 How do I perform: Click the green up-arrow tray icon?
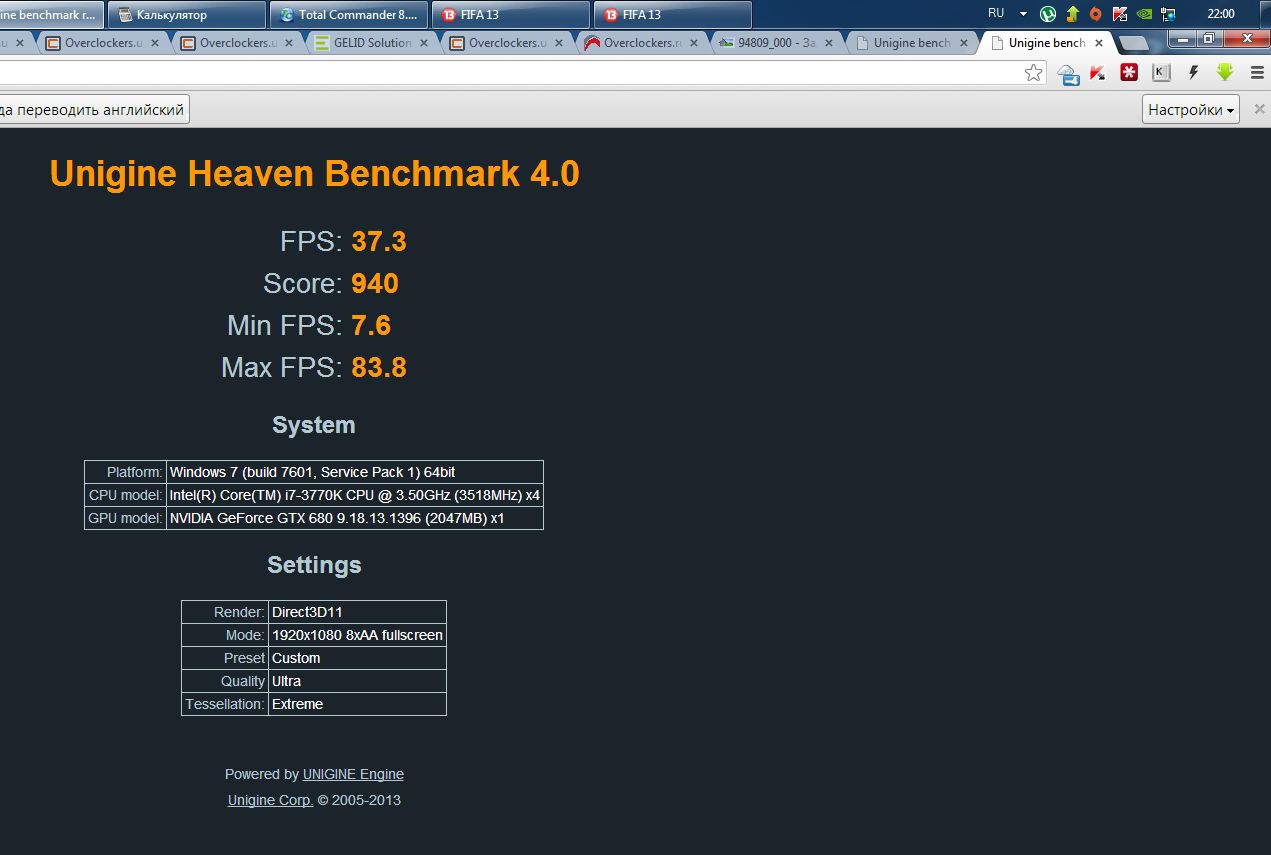[1072, 14]
